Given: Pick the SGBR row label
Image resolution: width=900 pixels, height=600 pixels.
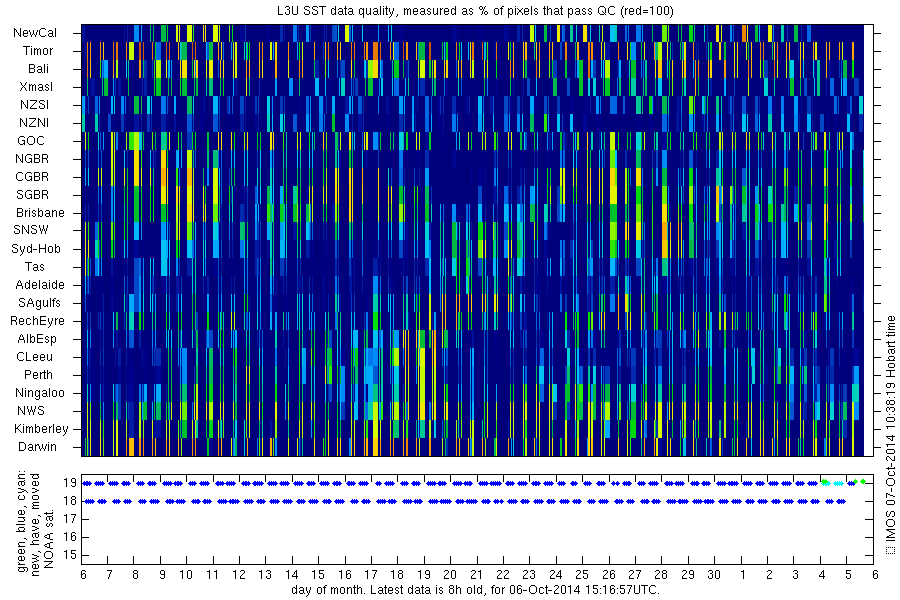Looking at the screenshot, I should click(33, 195).
